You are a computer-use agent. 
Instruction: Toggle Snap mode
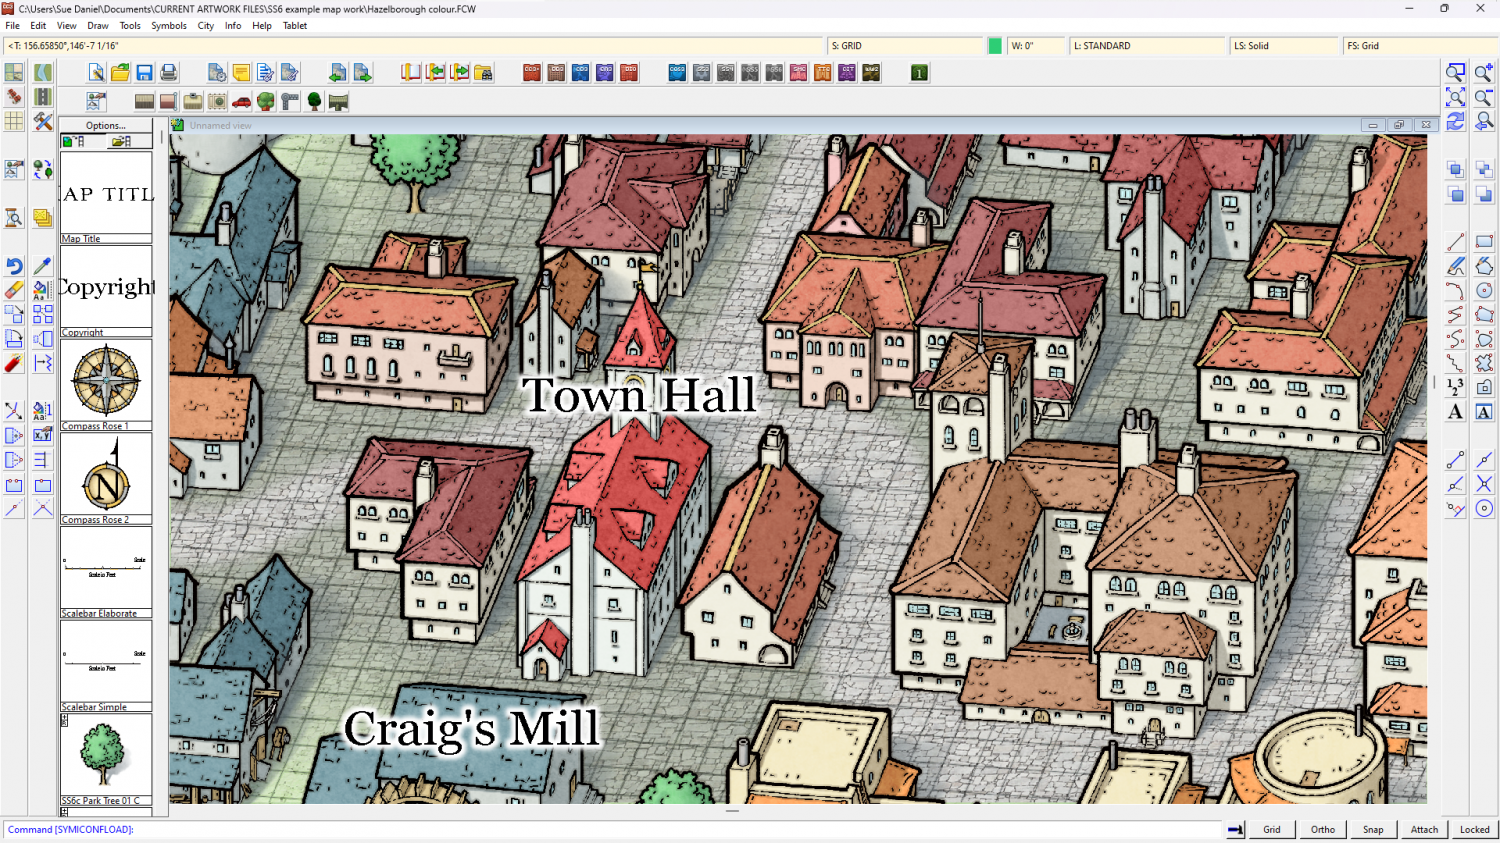pos(1373,829)
